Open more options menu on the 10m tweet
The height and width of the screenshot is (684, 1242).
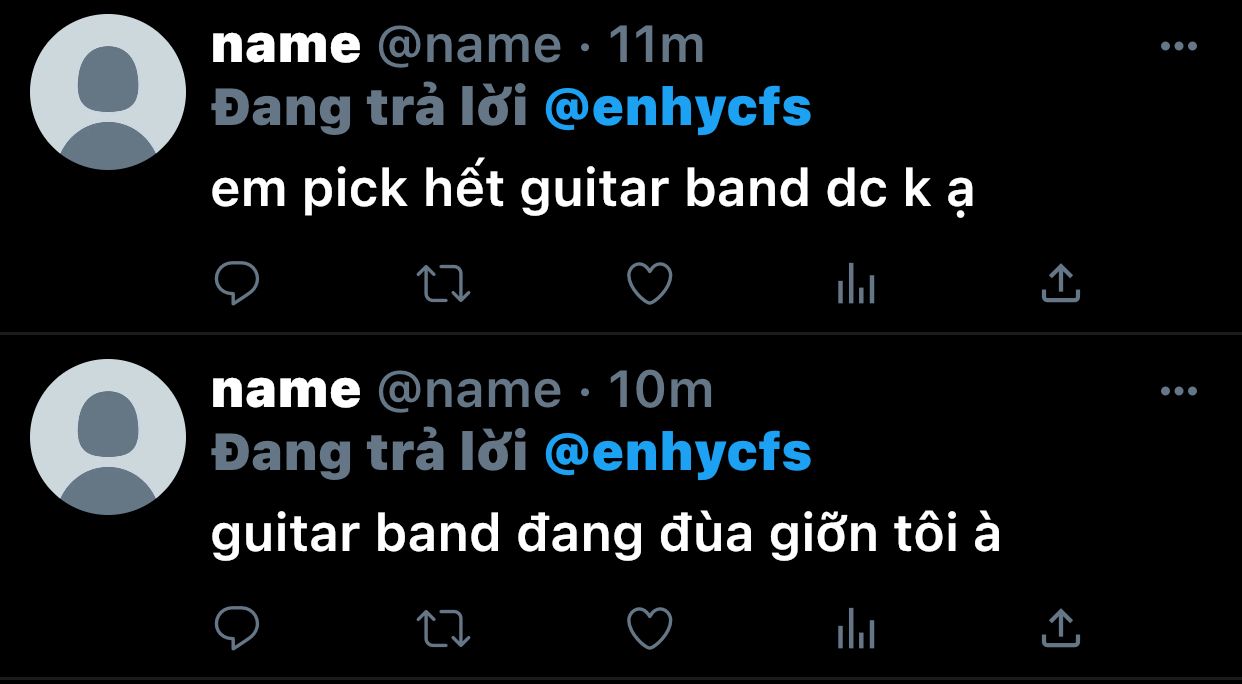(1178, 391)
